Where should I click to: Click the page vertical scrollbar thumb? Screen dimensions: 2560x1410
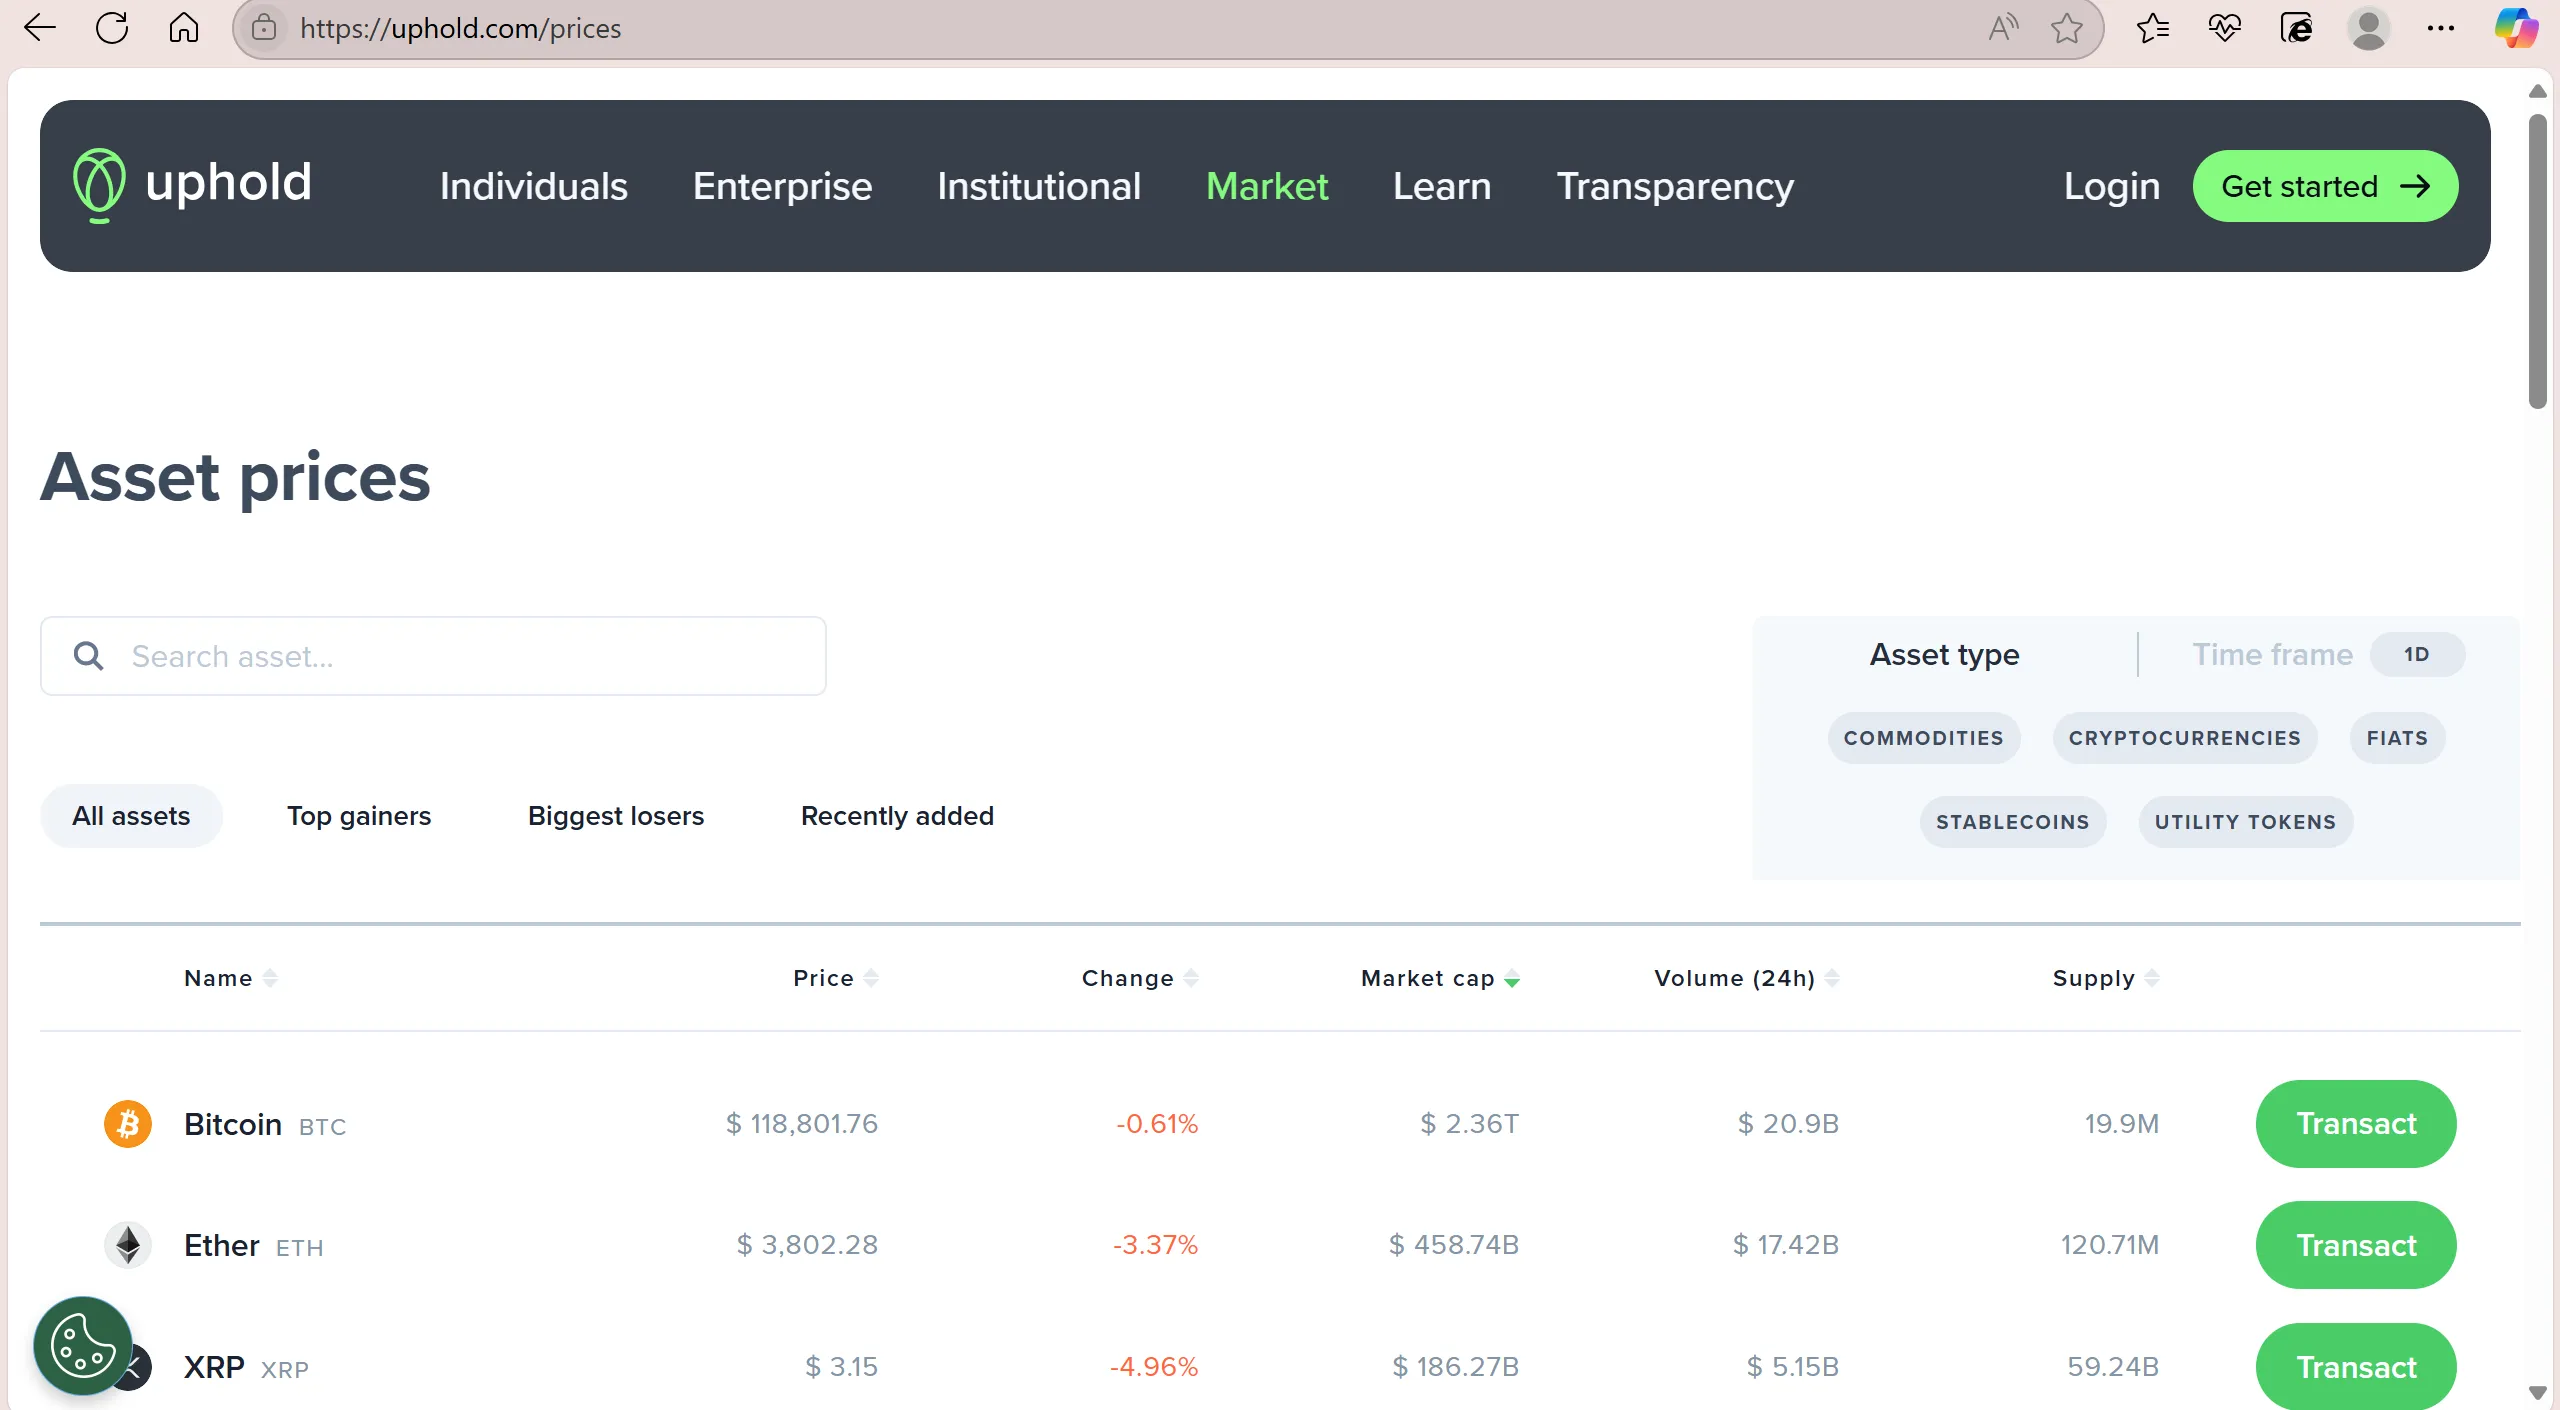click(x=2537, y=260)
